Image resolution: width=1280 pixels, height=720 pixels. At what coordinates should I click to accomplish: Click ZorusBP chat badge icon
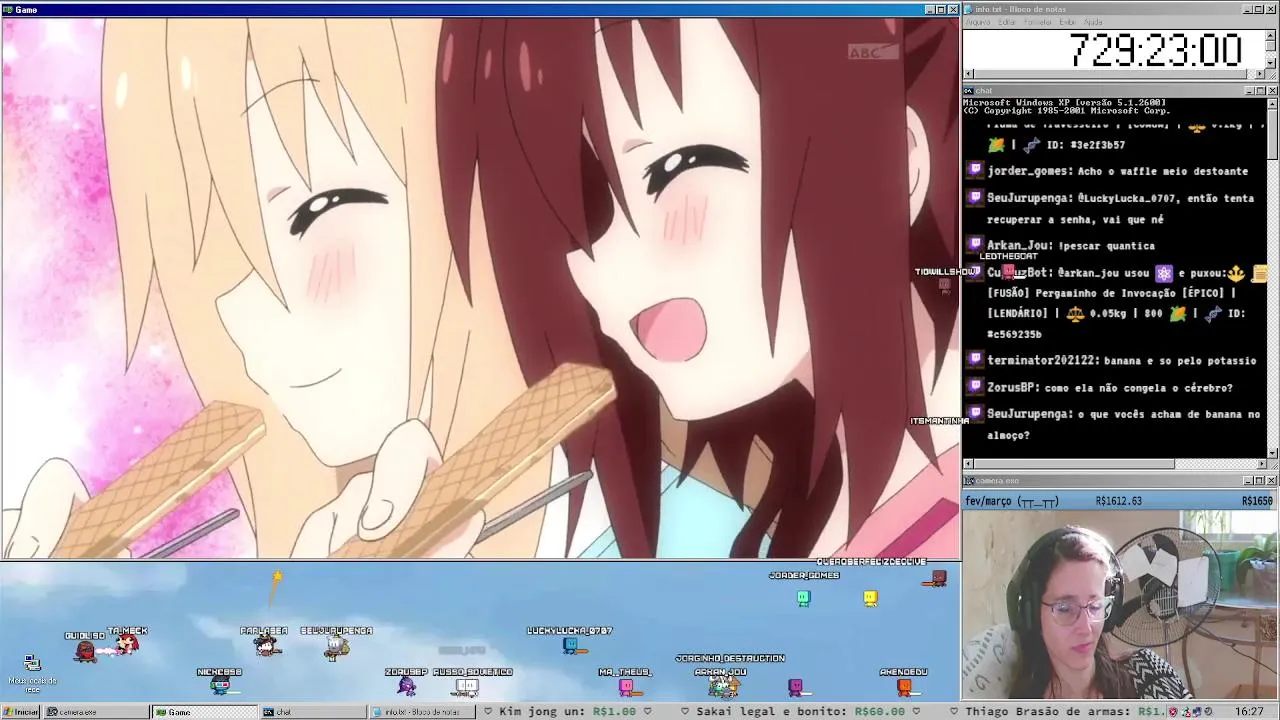(x=976, y=387)
